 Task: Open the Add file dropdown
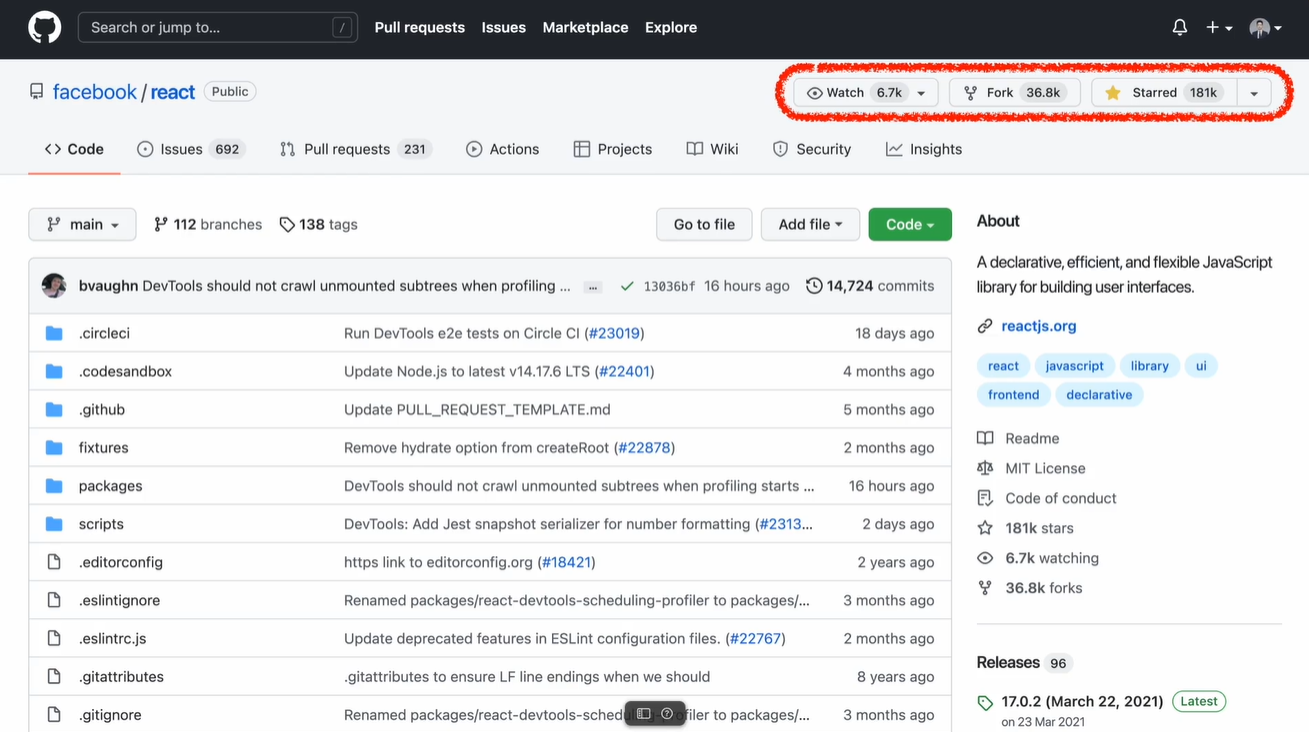[810, 224]
